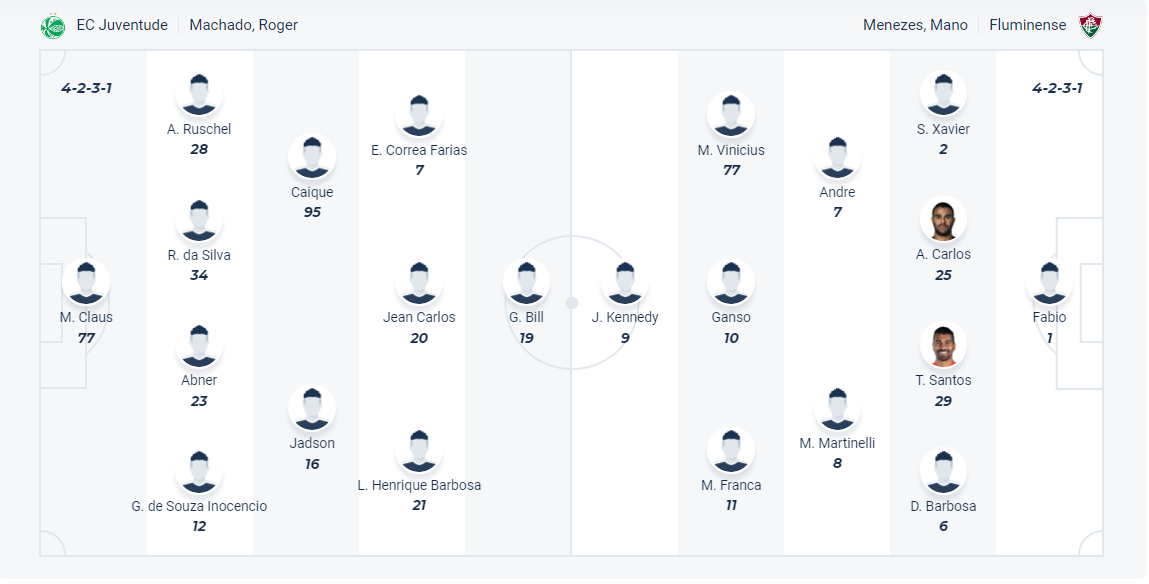The height and width of the screenshot is (584, 1149).
Task: Select Fabio goalkeeper avatar icon
Action: (1049, 283)
